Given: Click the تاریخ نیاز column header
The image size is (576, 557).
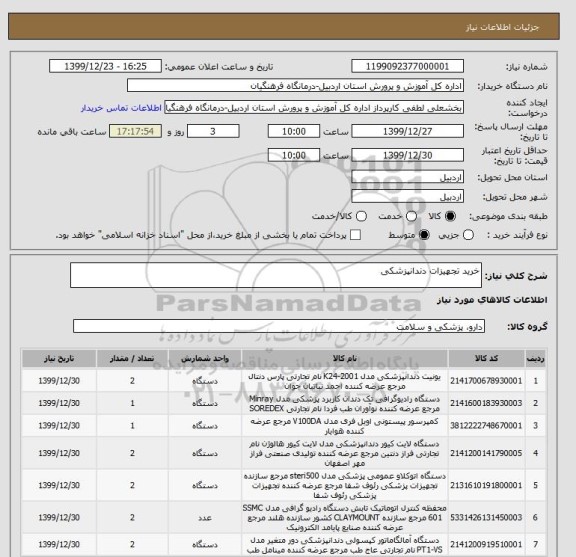Looking at the screenshot, I should coord(59,359).
